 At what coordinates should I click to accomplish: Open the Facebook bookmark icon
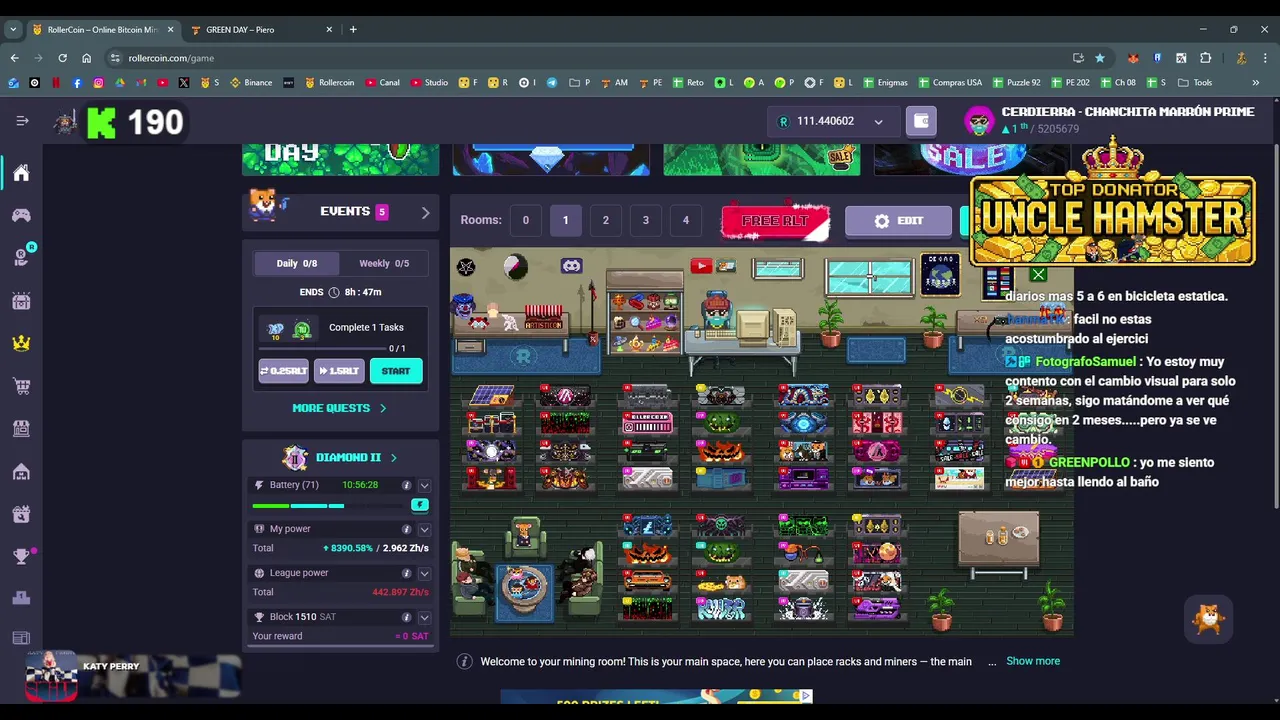click(x=77, y=83)
